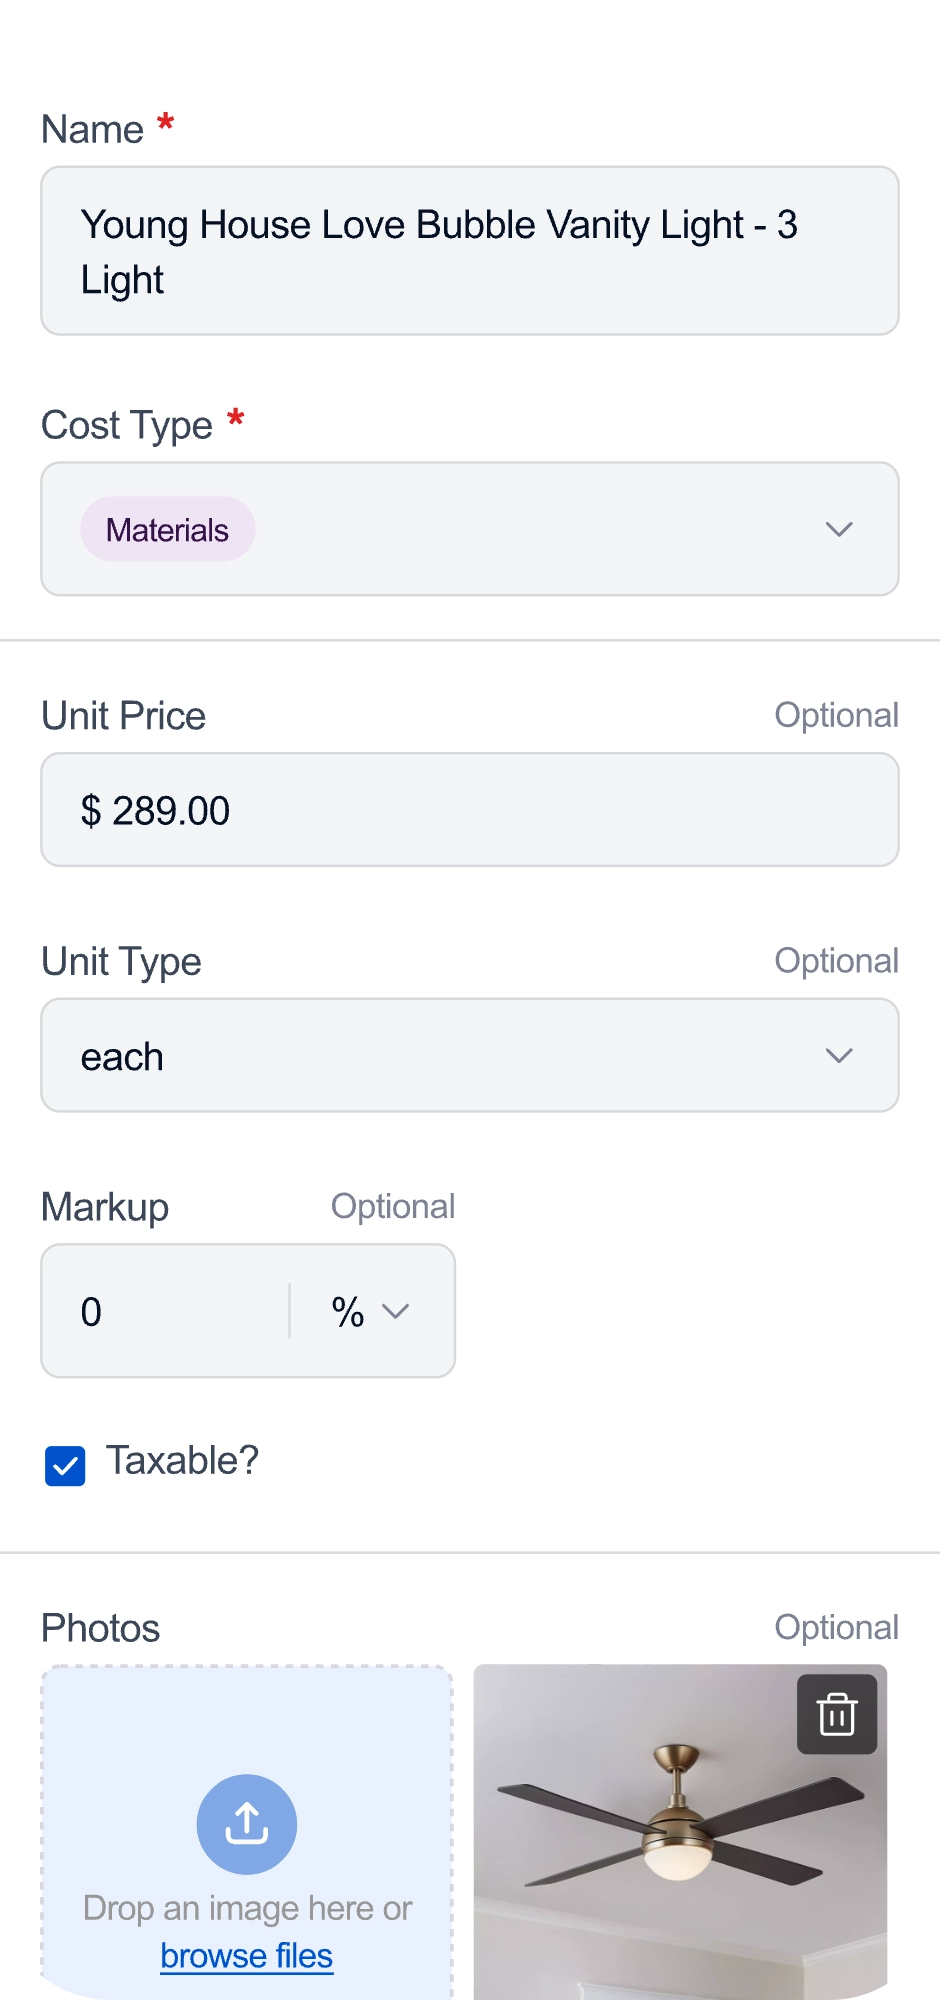Click the Unit Type chevron arrow
Screen dimensions: 940x2000
point(839,1056)
